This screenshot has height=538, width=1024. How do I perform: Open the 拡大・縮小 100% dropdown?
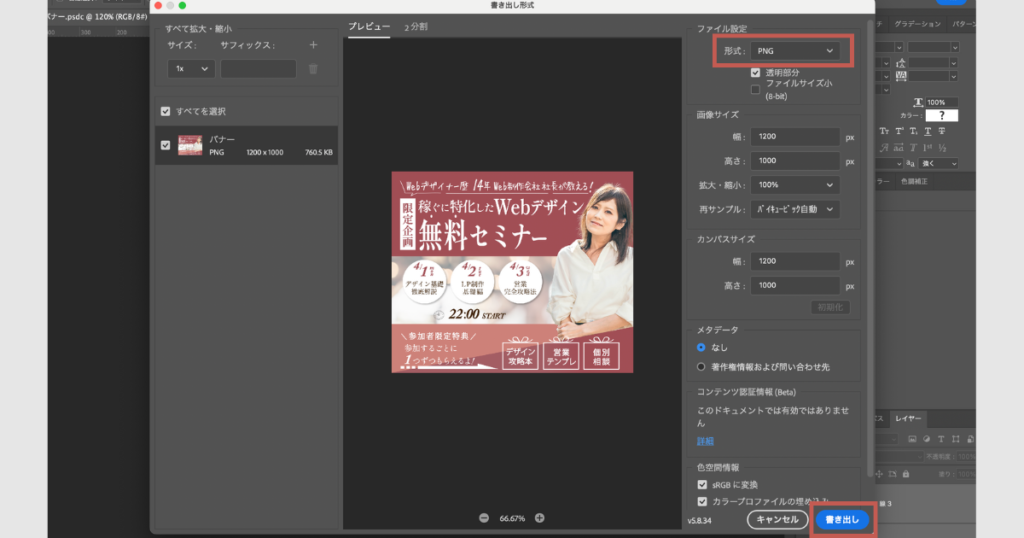[x=795, y=185]
